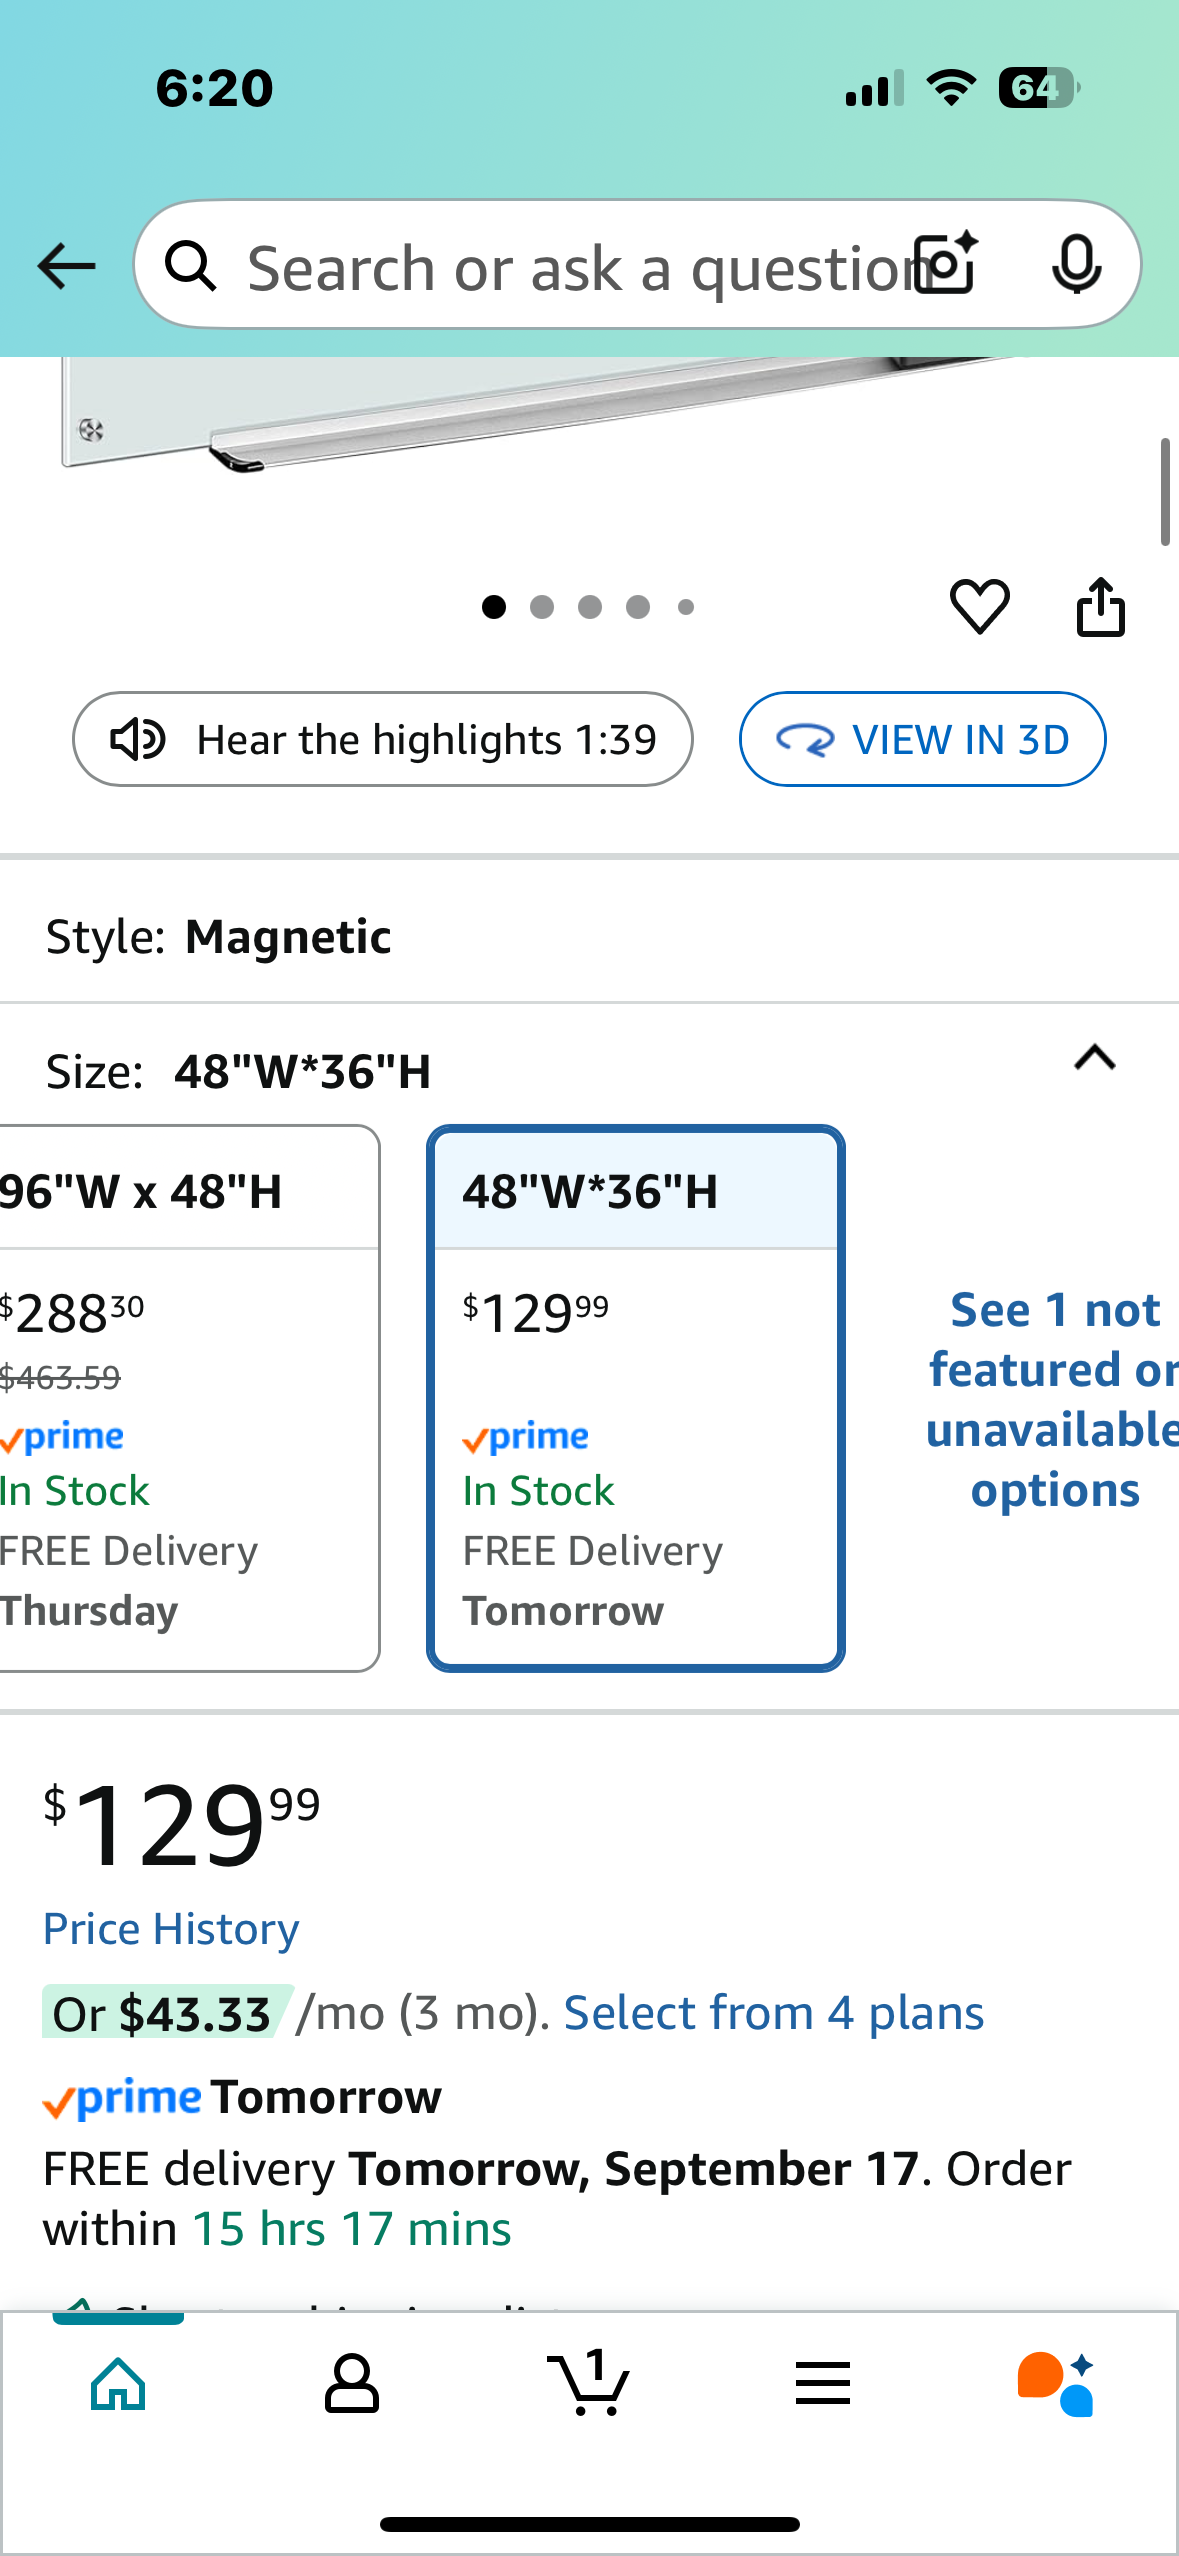Image resolution: width=1179 pixels, height=2556 pixels.
Task: Open Price History link
Action: [x=171, y=1928]
